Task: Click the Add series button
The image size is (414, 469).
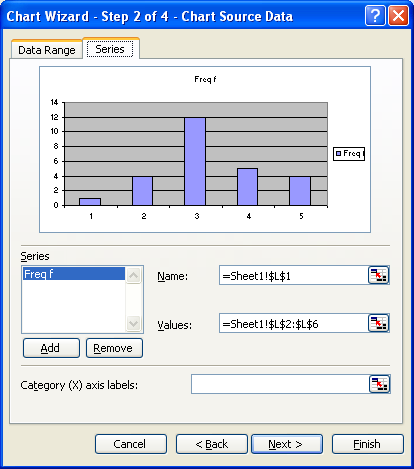Action: [51, 348]
